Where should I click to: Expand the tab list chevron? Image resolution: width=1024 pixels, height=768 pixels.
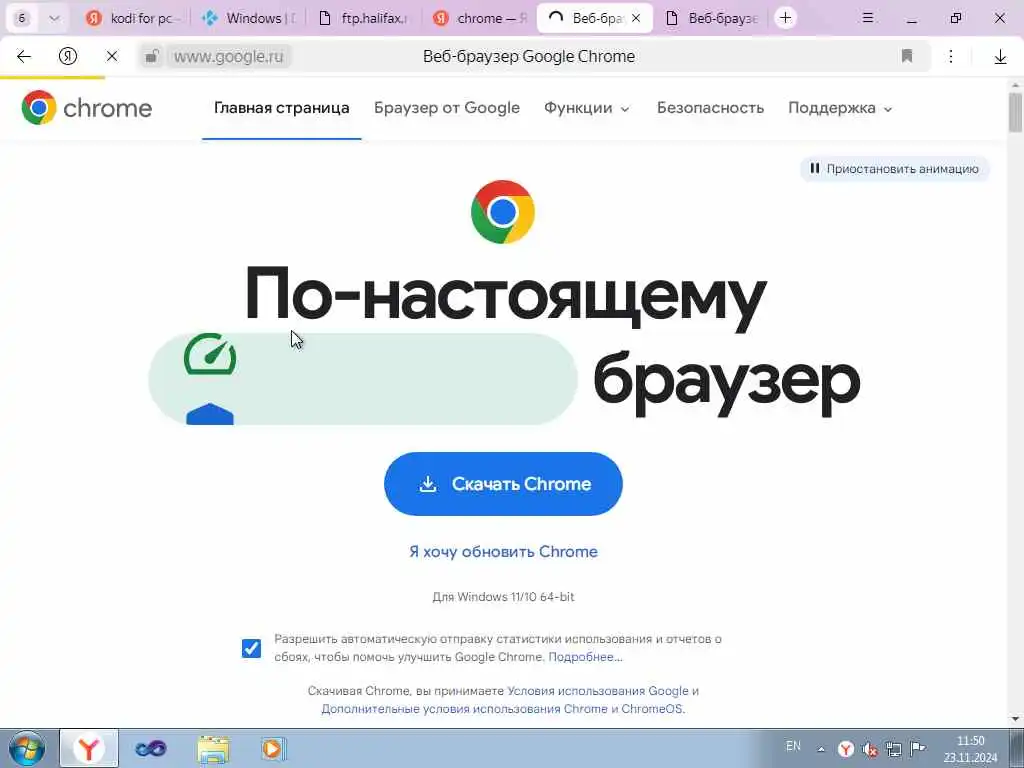(x=54, y=18)
